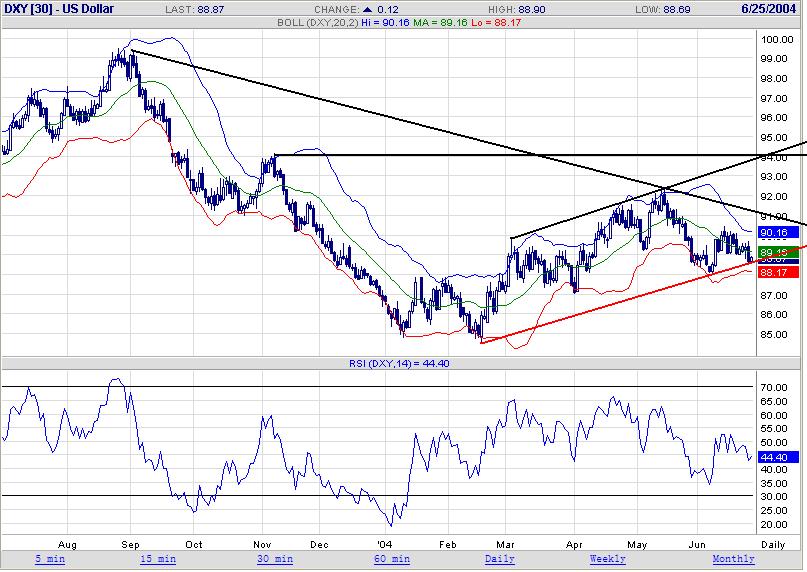Click the blue 44.40 RSI value tag
This screenshot has width=807, height=572.
(771, 456)
